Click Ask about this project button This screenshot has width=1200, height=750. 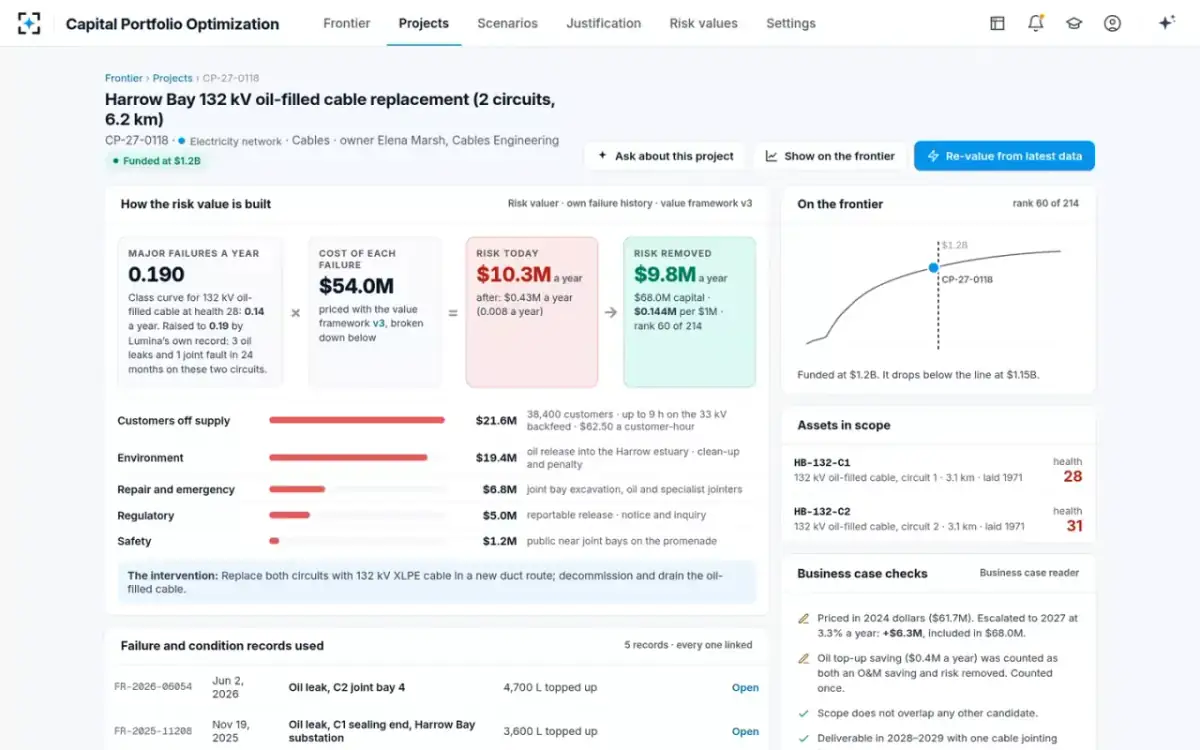click(x=665, y=156)
